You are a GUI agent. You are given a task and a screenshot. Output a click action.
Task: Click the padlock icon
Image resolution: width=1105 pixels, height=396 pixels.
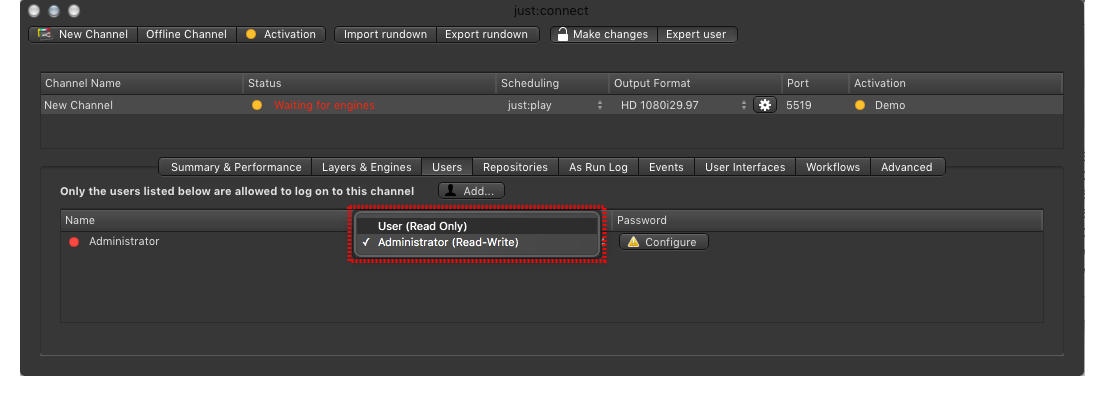tap(562, 34)
